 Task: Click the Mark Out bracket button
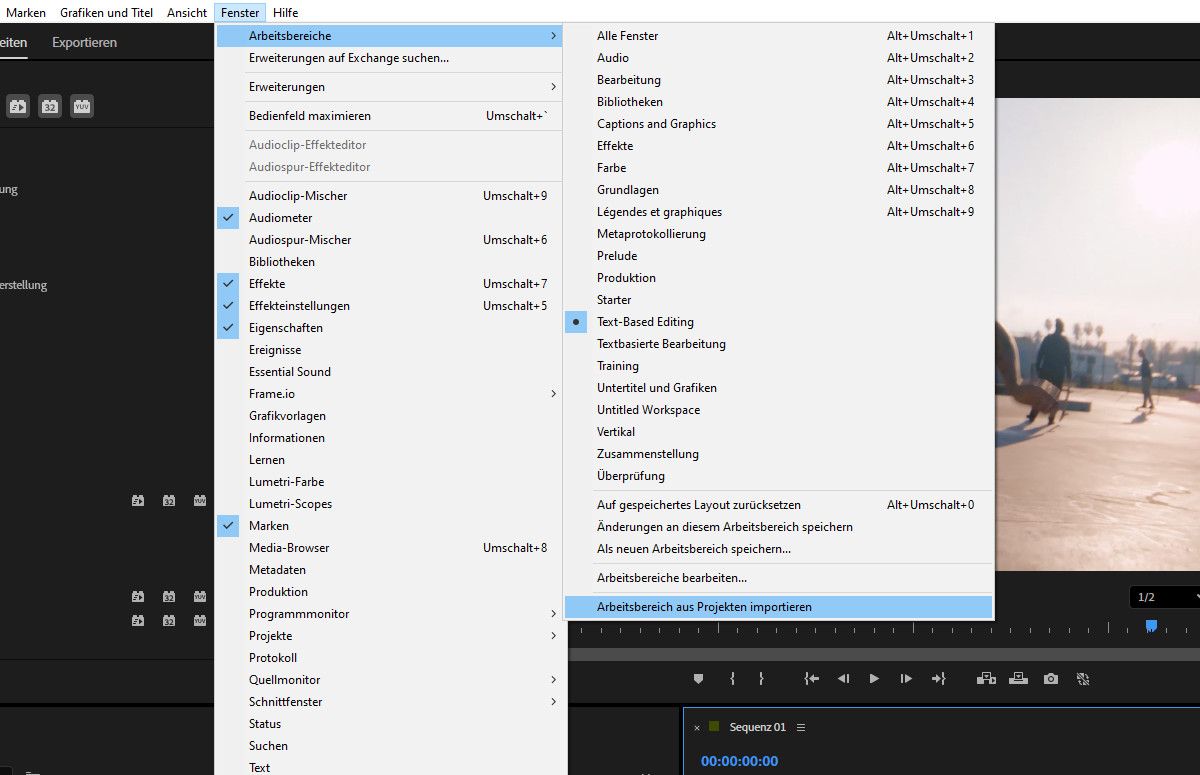point(761,678)
